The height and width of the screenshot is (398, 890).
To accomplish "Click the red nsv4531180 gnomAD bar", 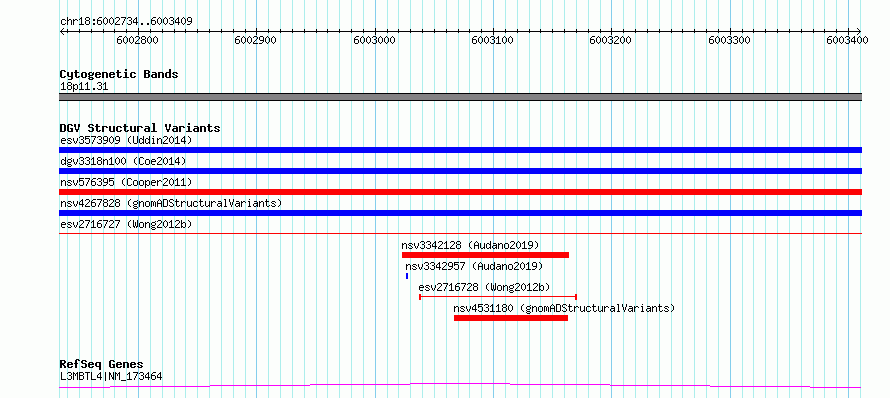I will pyautogui.click(x=511, y=318).
